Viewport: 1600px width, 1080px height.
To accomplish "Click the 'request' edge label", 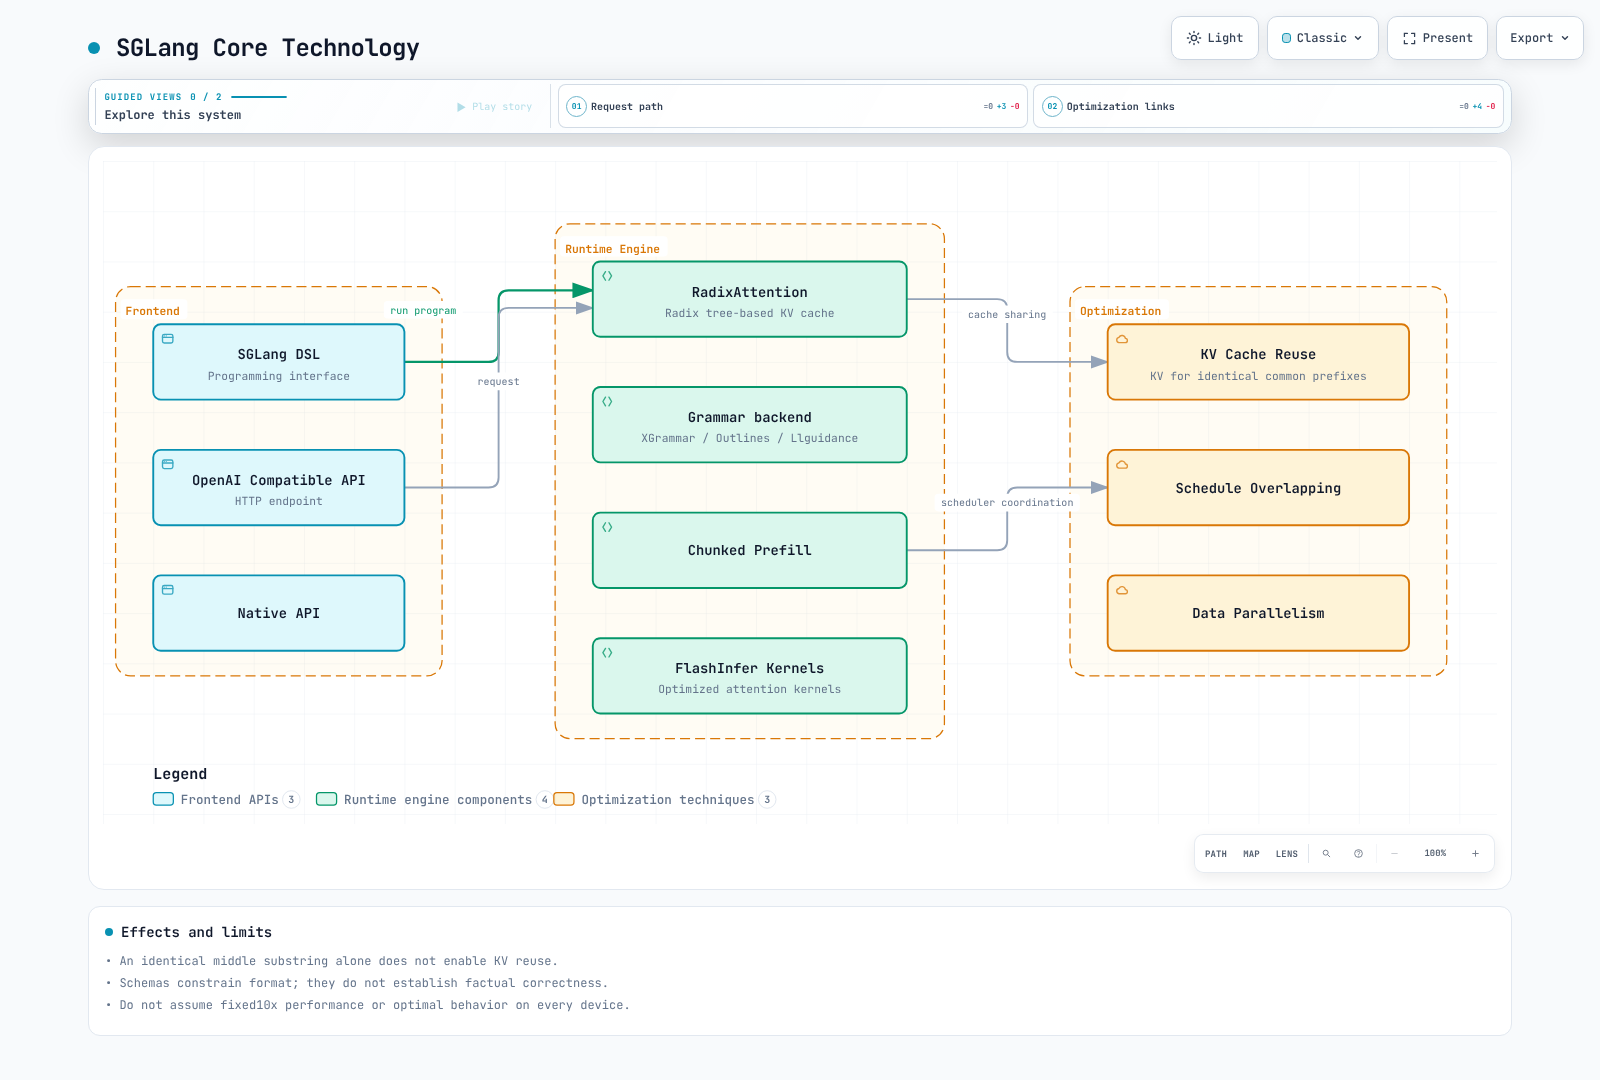I will [x=498, y=382].
